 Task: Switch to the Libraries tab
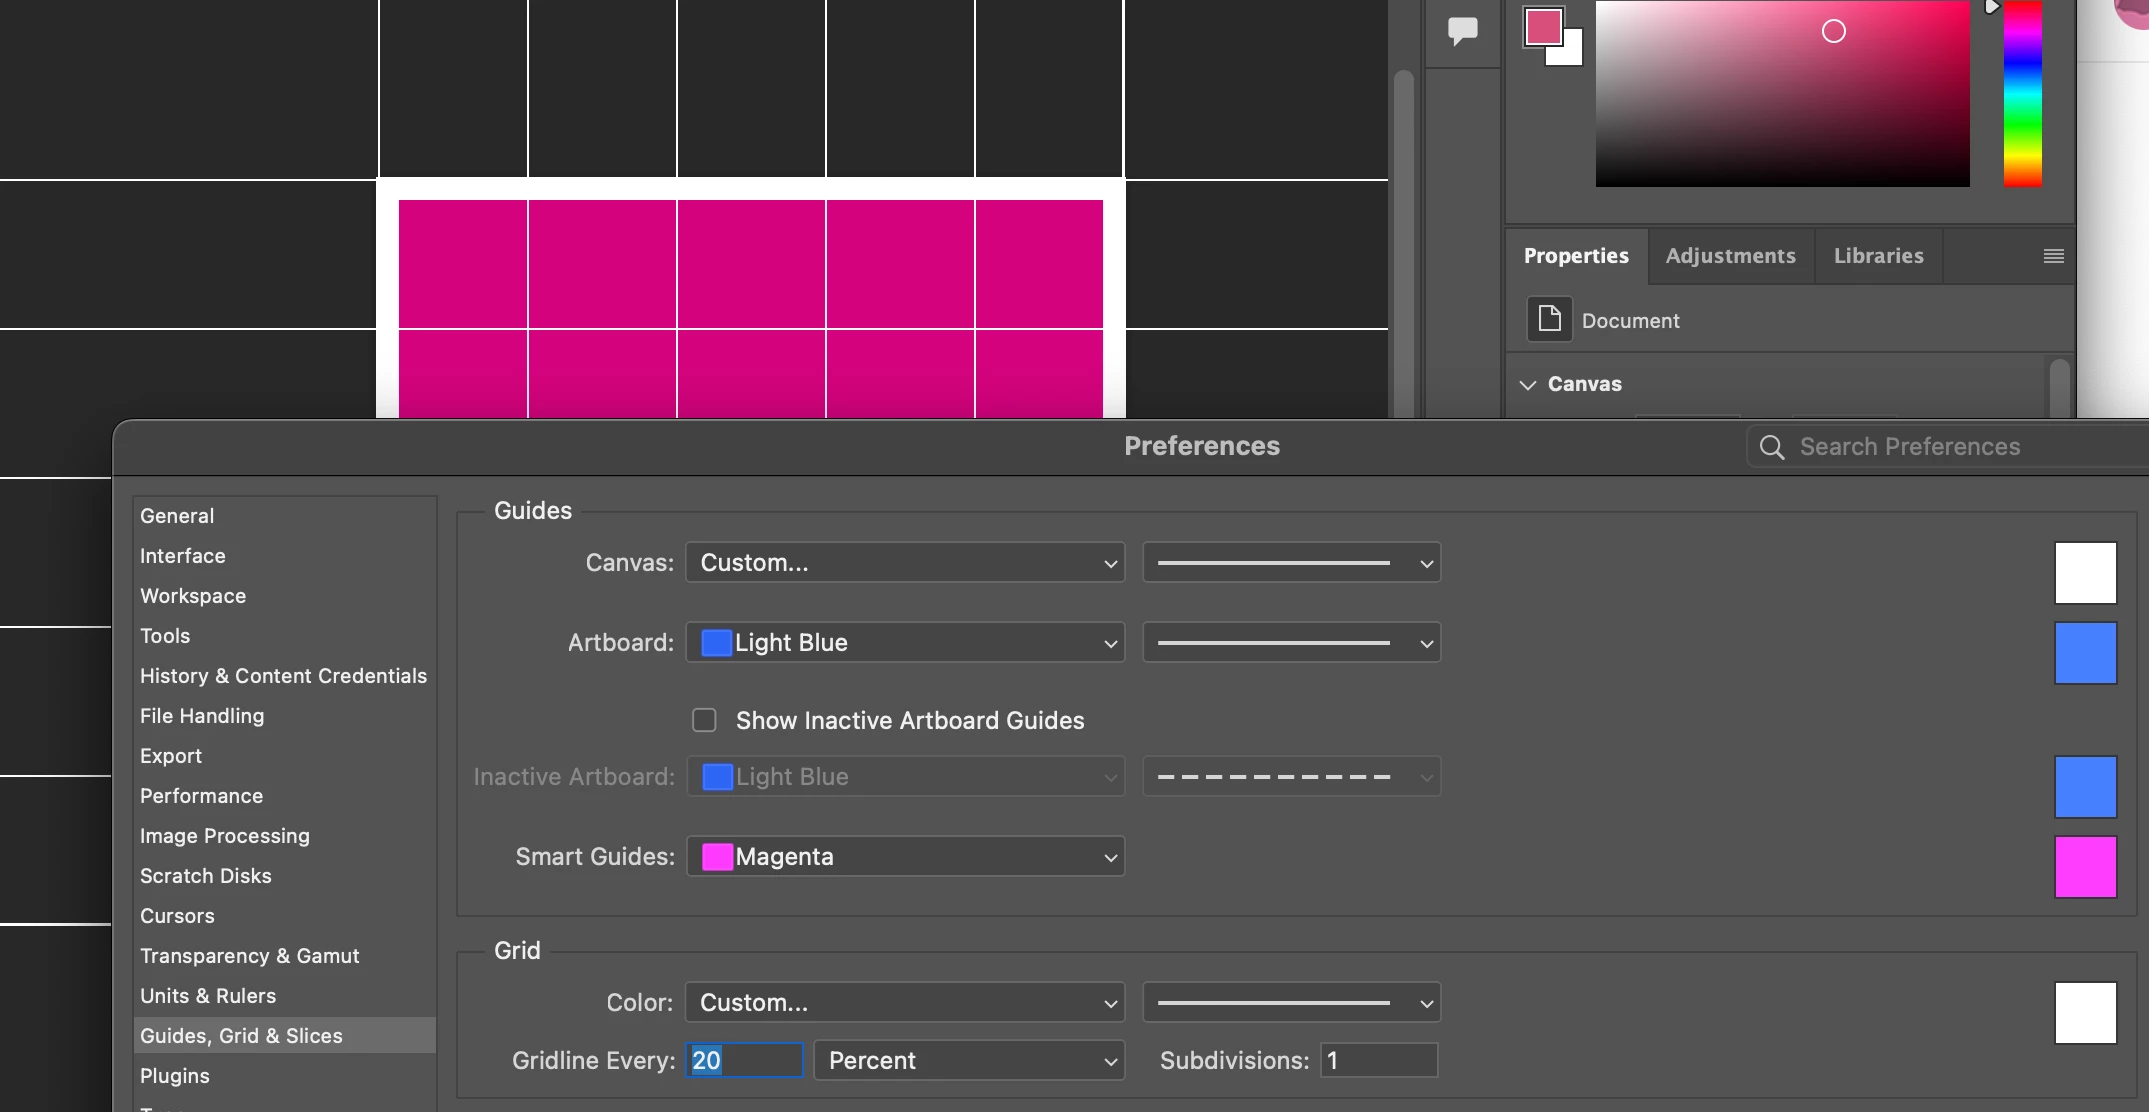pyautogui.click(x=1878, y=256)
